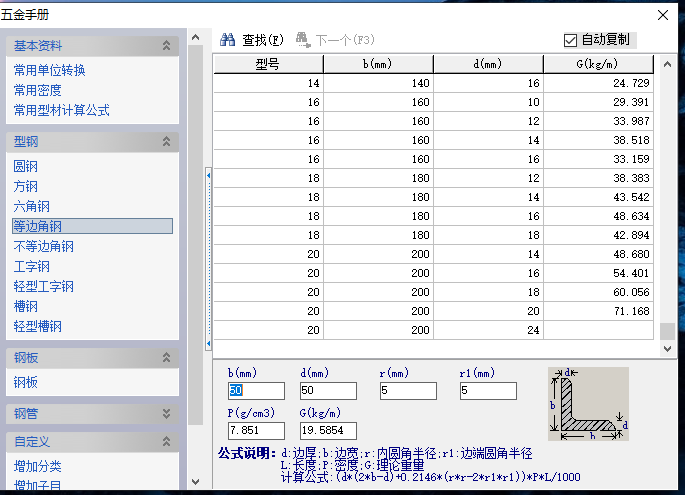Click the b(mm) input field
This screenshot has width=685, height=495.
(x=256, y=391)
